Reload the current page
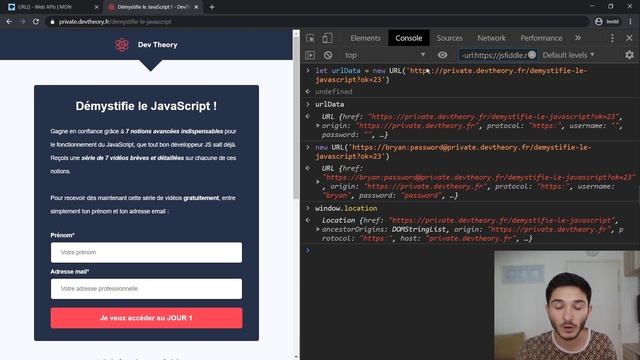Viewport: 640px width, 360px height. click(36, 22)
